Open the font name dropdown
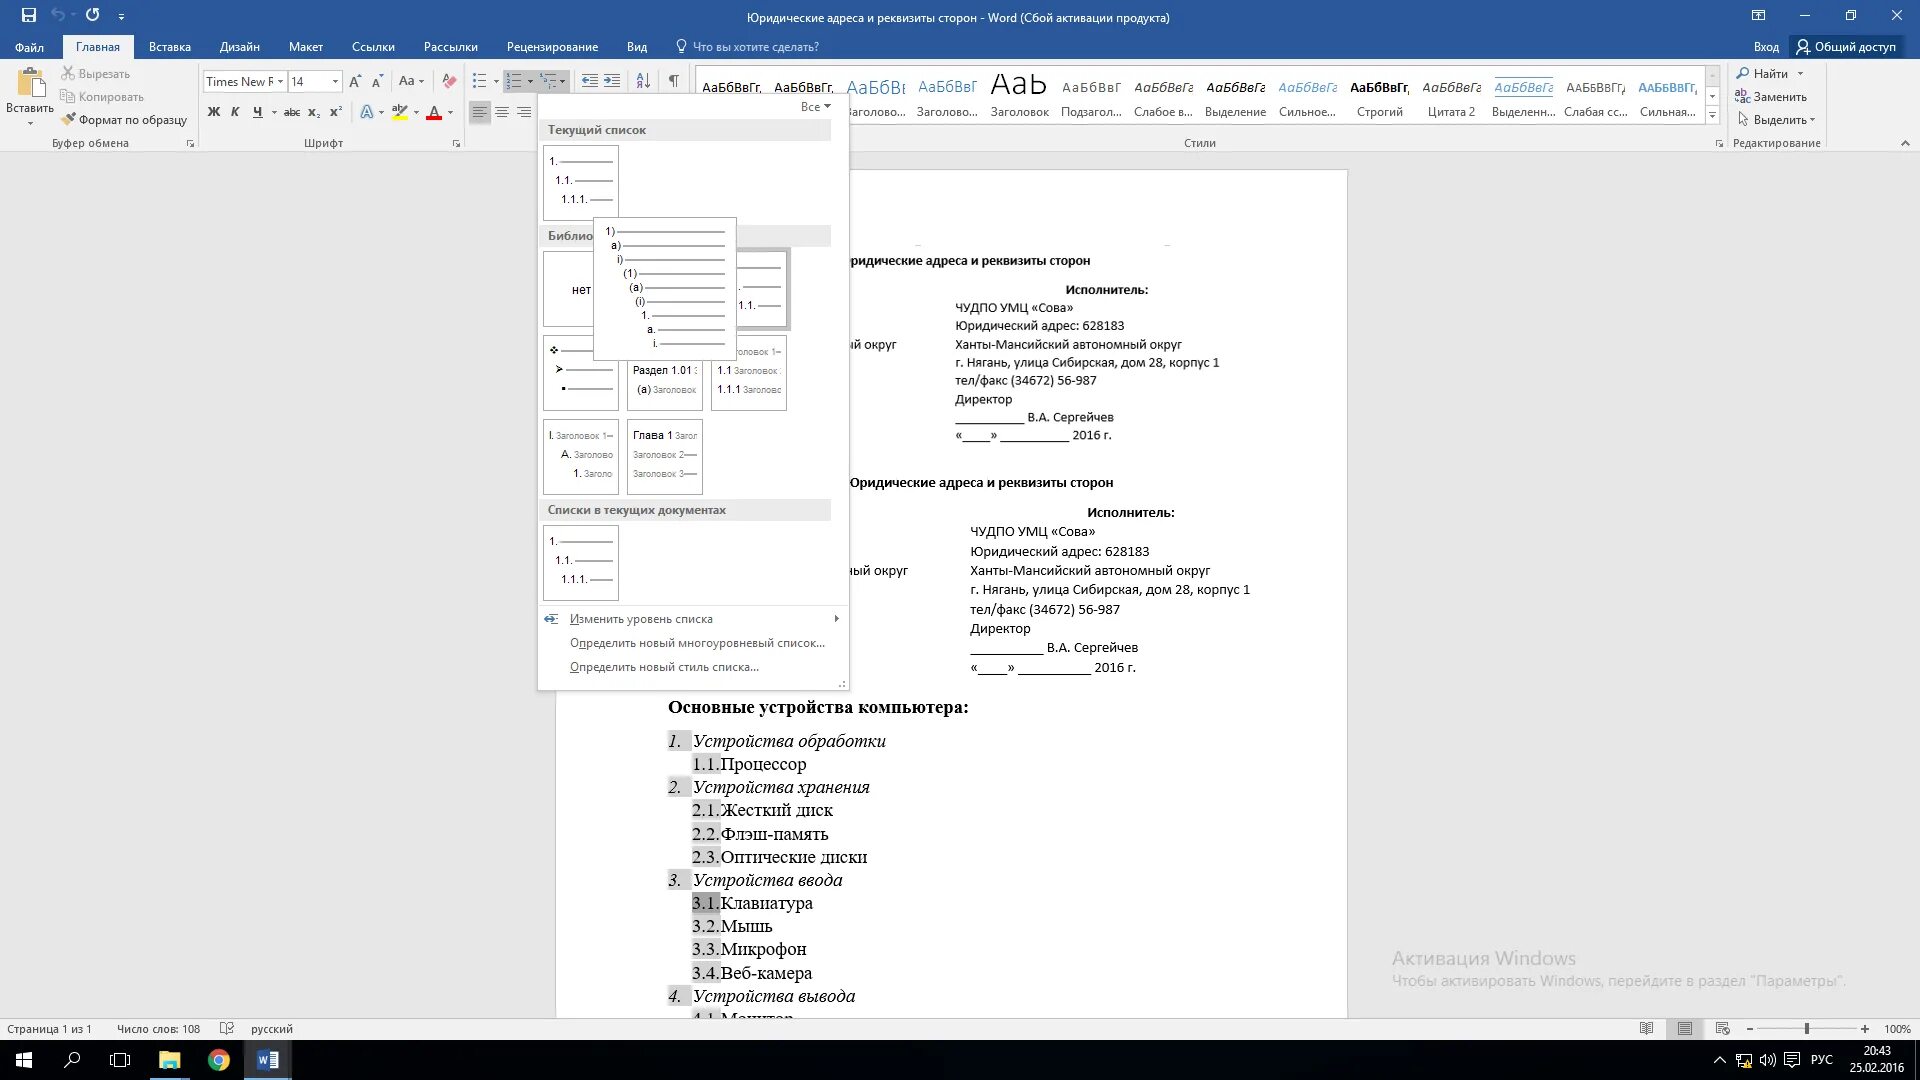 point(281,81)
